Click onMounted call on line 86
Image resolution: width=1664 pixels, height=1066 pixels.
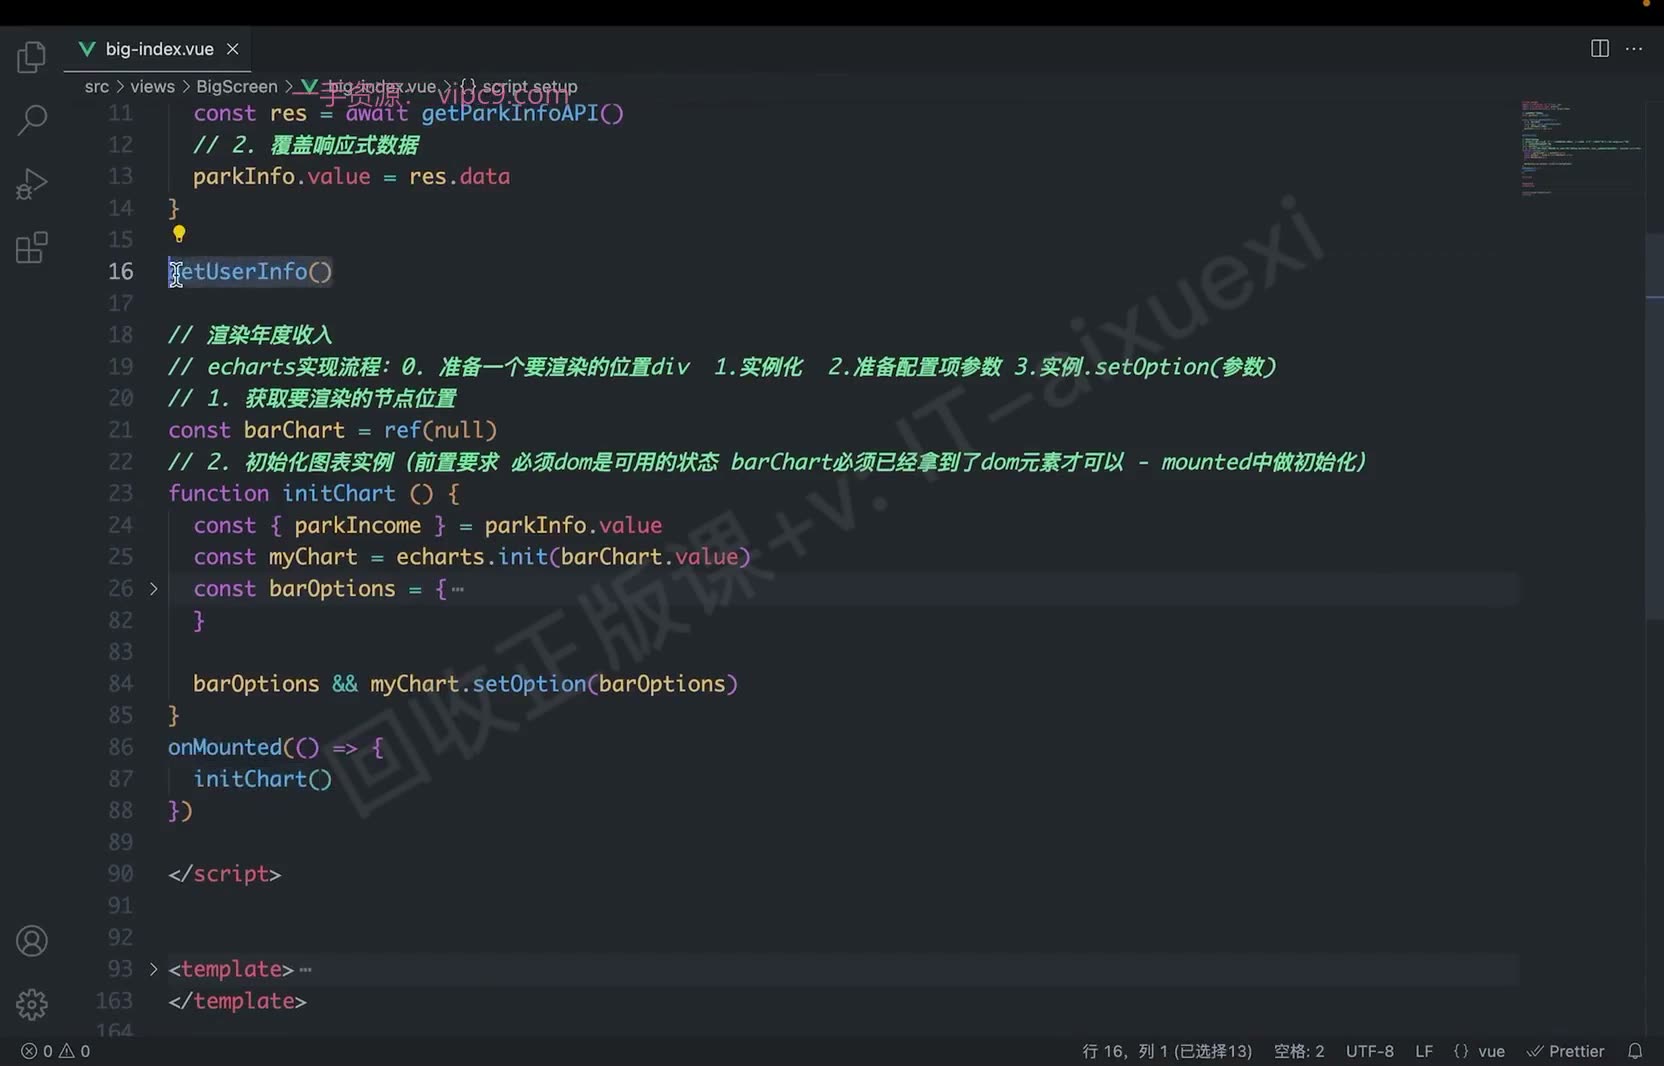point(225,748)
